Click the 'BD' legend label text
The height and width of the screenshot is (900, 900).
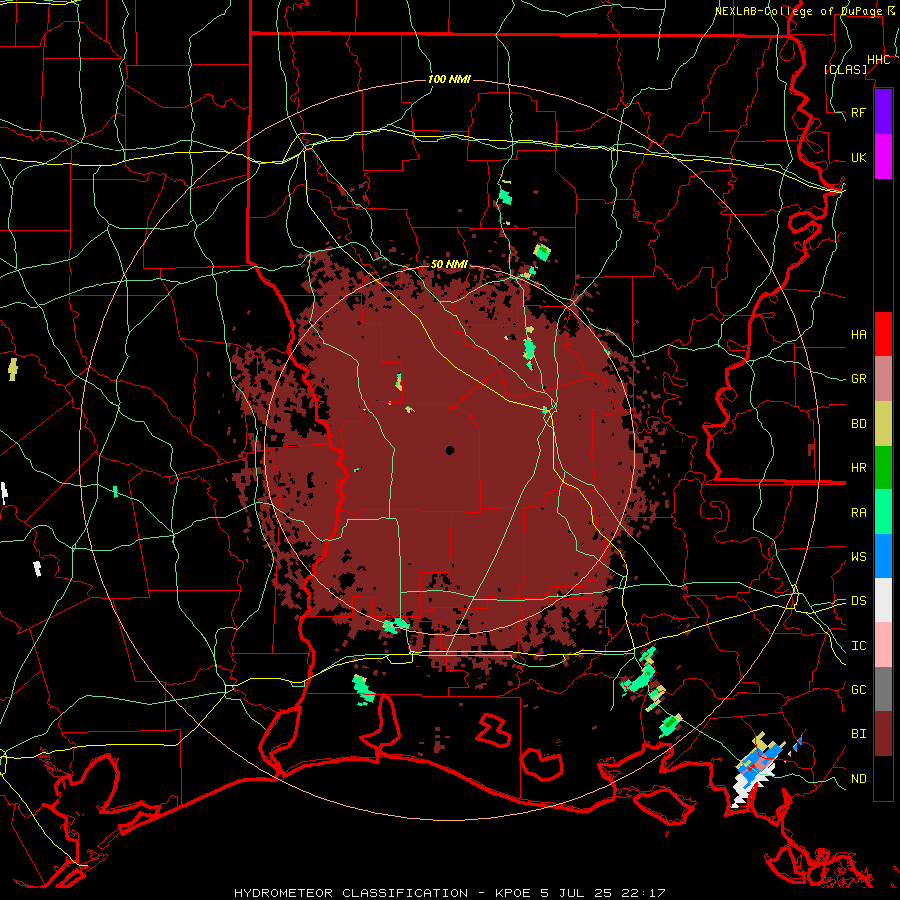click(x=858, y=424)
